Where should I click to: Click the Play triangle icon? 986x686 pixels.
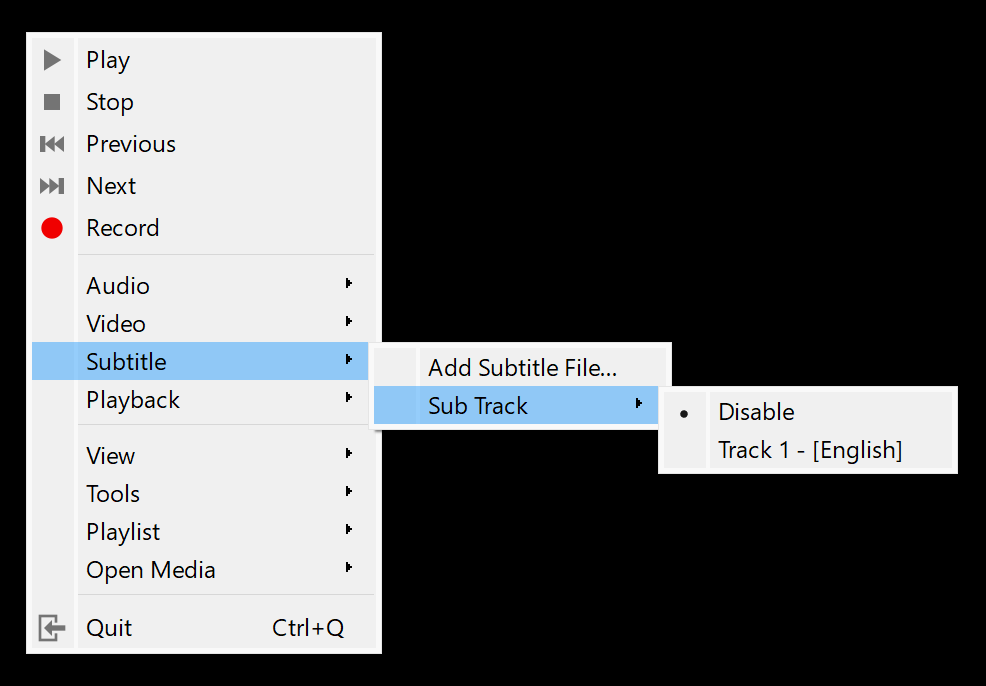(x=52, y=60)
